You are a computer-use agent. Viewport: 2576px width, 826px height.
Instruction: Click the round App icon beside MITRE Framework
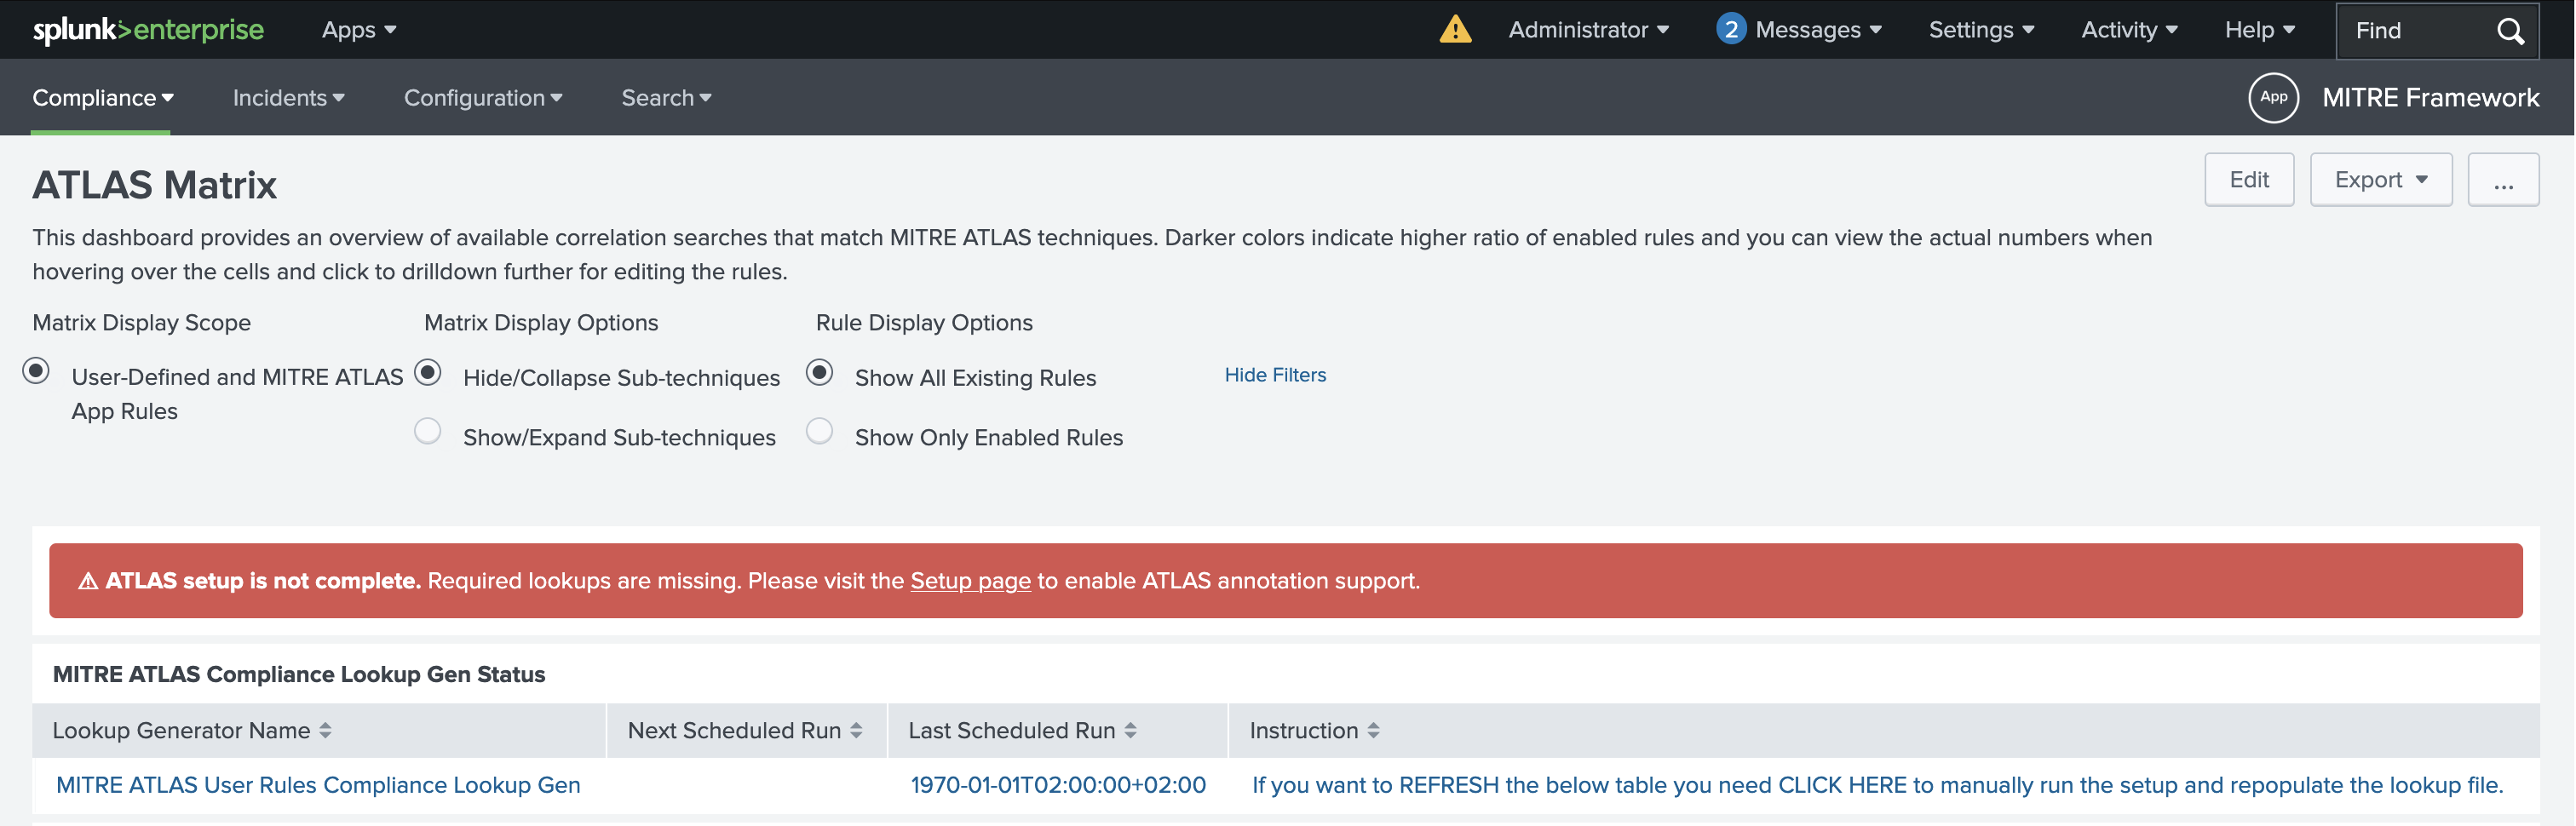tap(2273, 97)
